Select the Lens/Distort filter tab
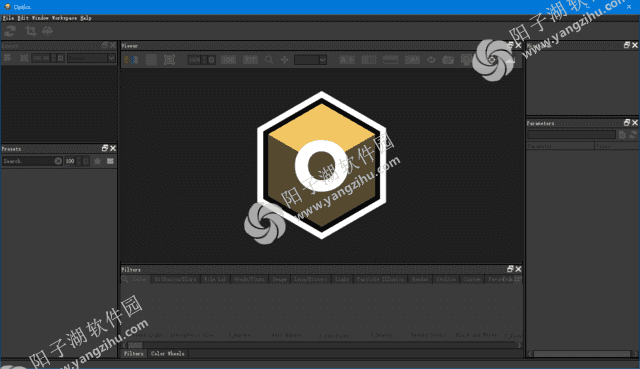 click(x=311, y=279)
